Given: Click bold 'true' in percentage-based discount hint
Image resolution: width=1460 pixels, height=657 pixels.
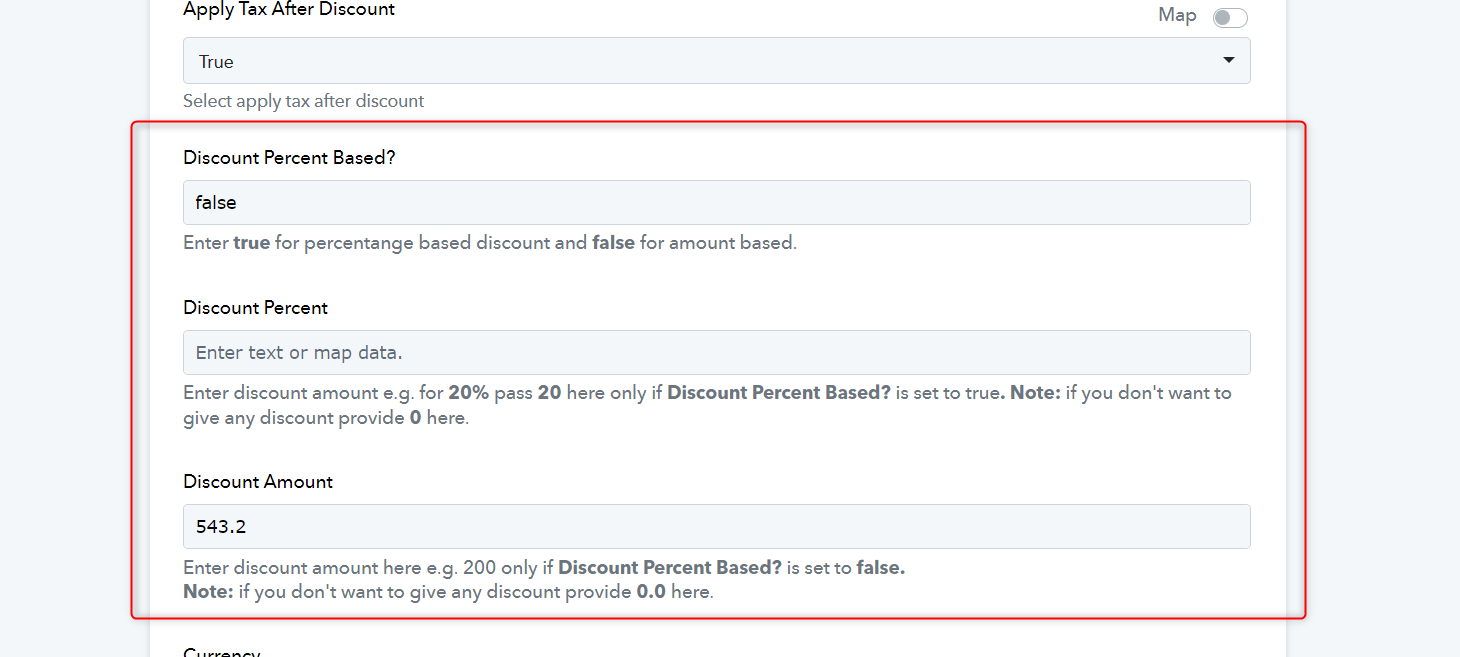Looking at the screenshot, I should 251,243.
